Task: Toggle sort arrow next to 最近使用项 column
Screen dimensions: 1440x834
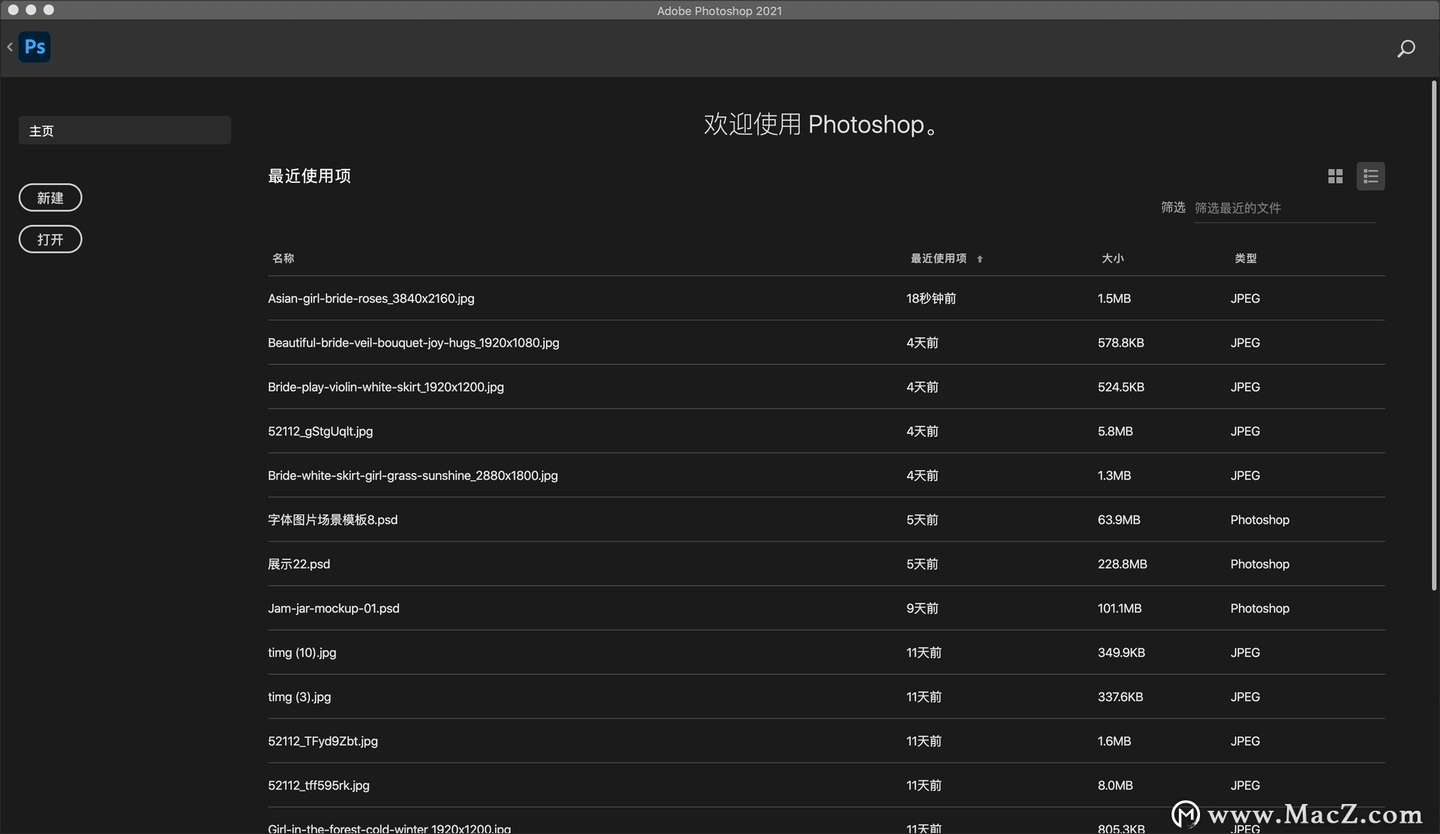Action: pos(980,259)
